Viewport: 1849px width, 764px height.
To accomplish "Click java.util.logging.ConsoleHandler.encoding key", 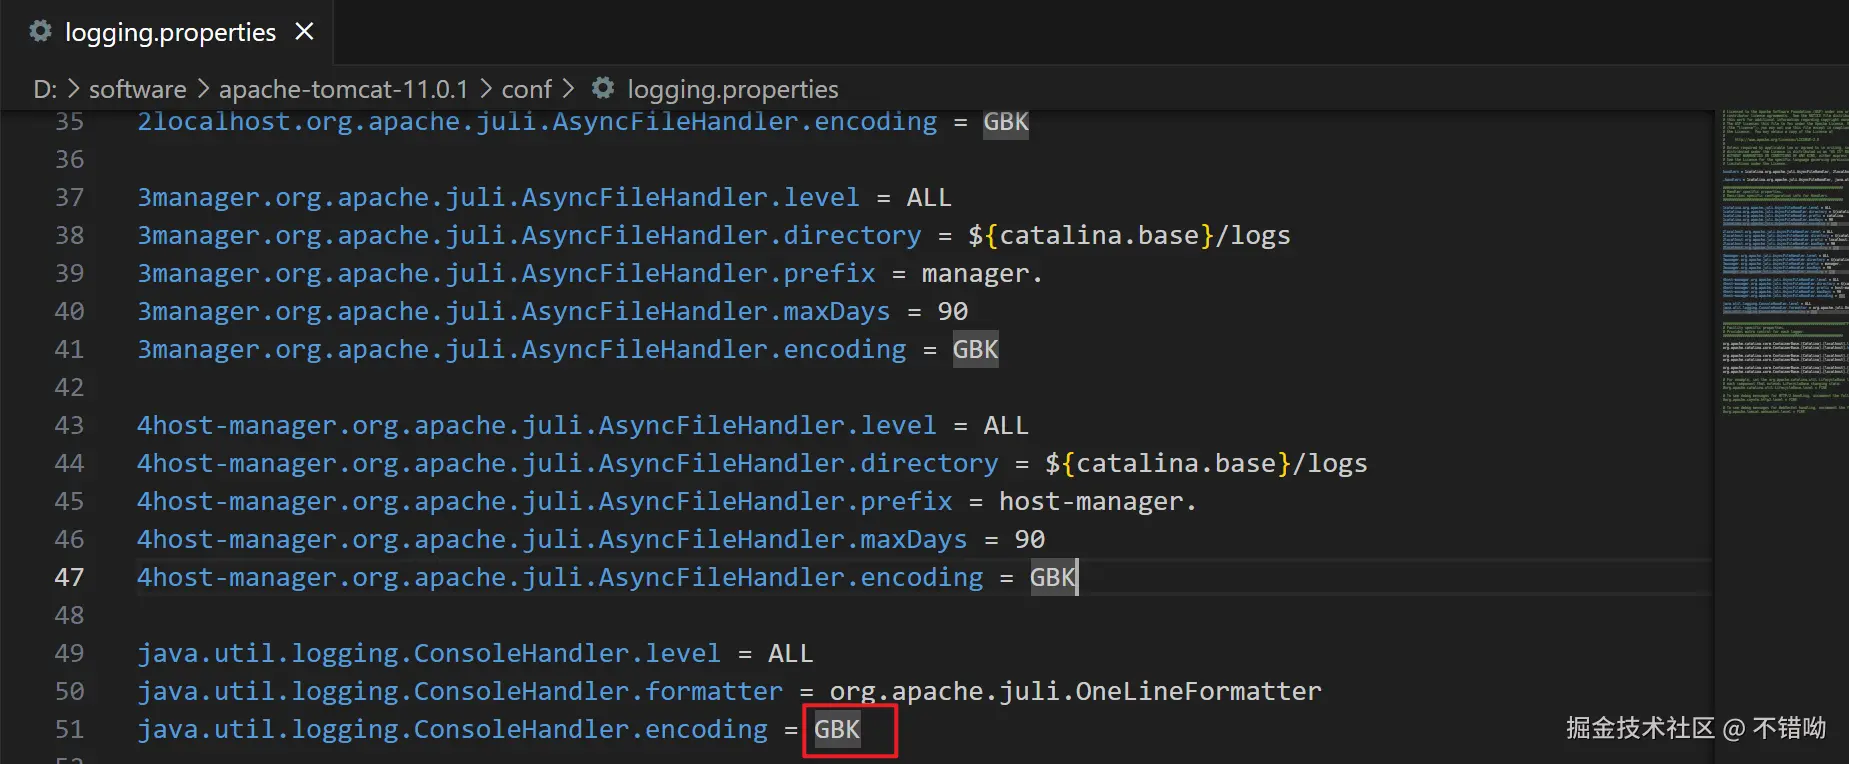I will tap(452, 729).
